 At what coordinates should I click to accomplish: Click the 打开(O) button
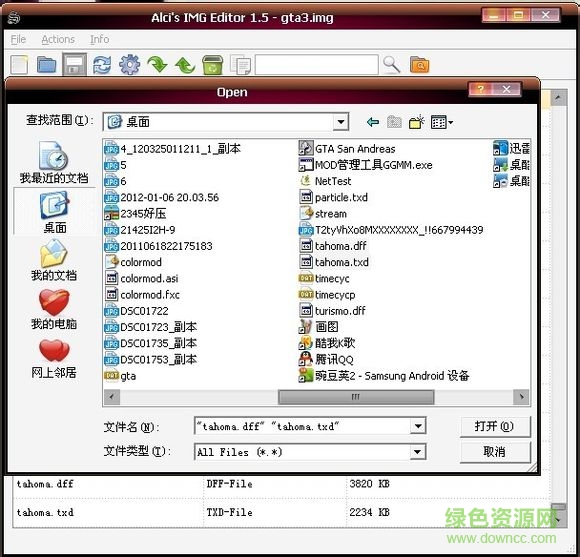pyautogui.click(x=495, y=426)
